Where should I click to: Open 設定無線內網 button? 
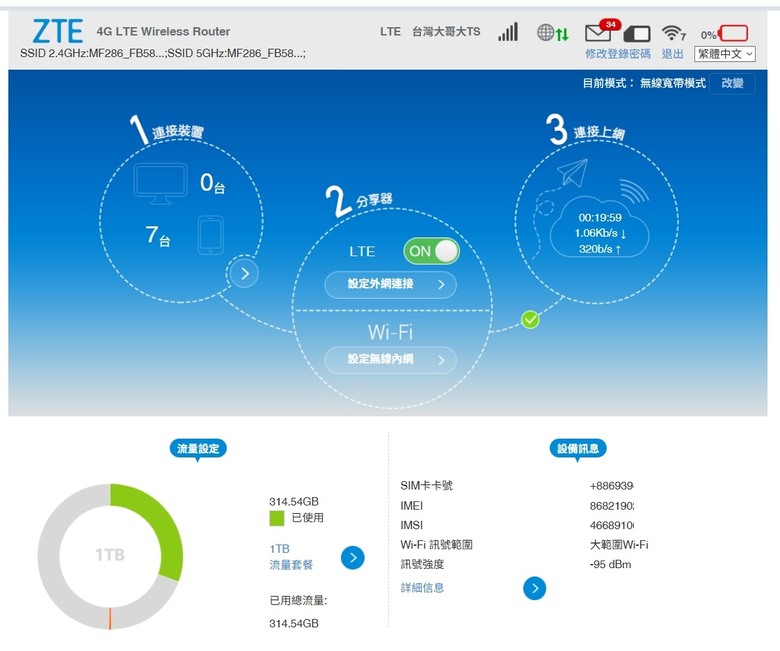[390, 360]
